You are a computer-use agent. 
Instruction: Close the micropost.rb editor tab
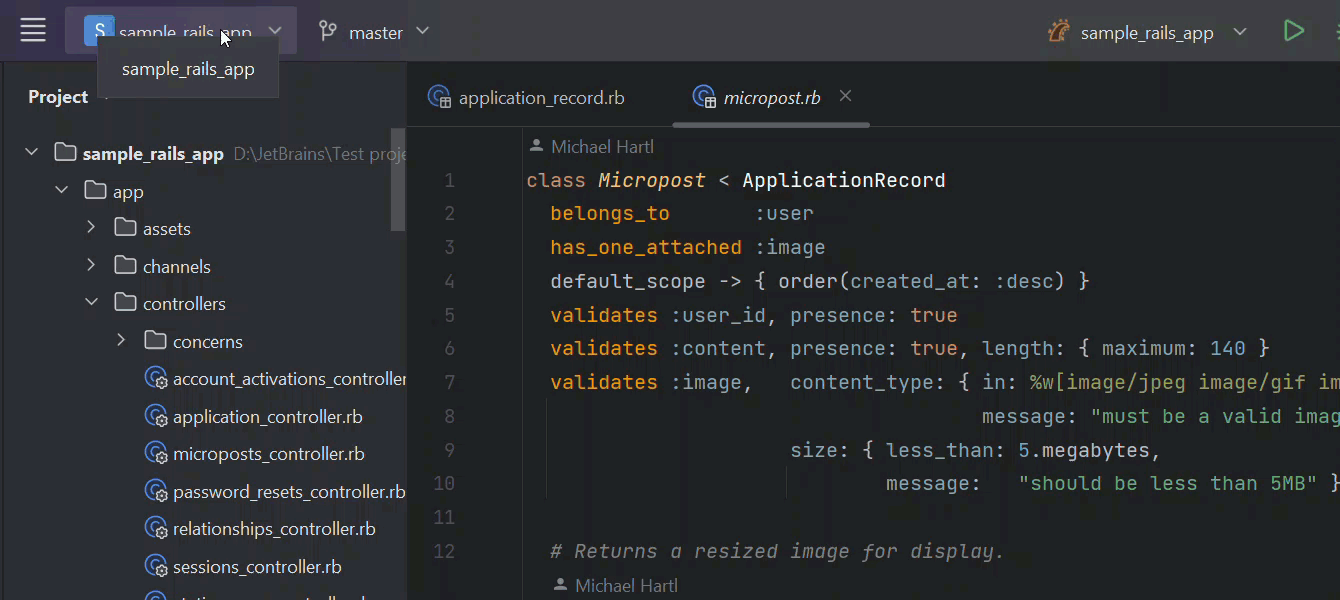(846, 96)
